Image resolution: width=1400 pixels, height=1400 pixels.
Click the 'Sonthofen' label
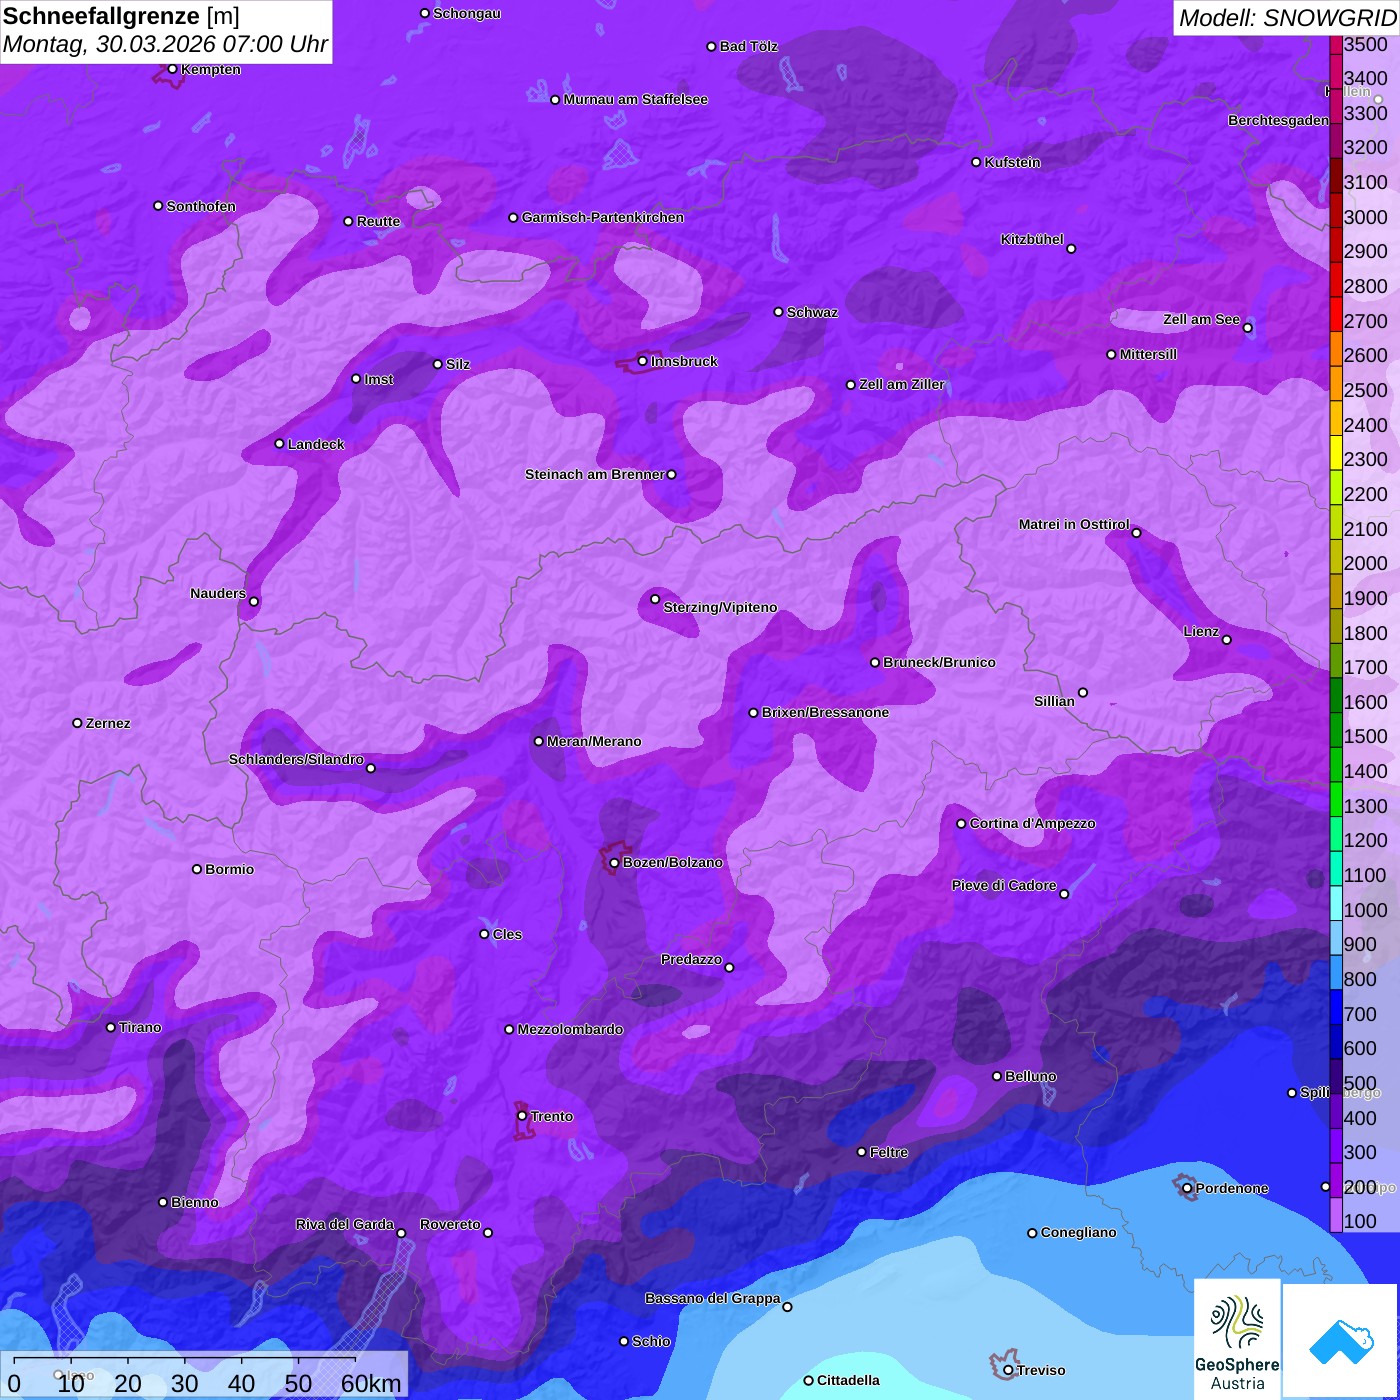[x=201, y=206]
